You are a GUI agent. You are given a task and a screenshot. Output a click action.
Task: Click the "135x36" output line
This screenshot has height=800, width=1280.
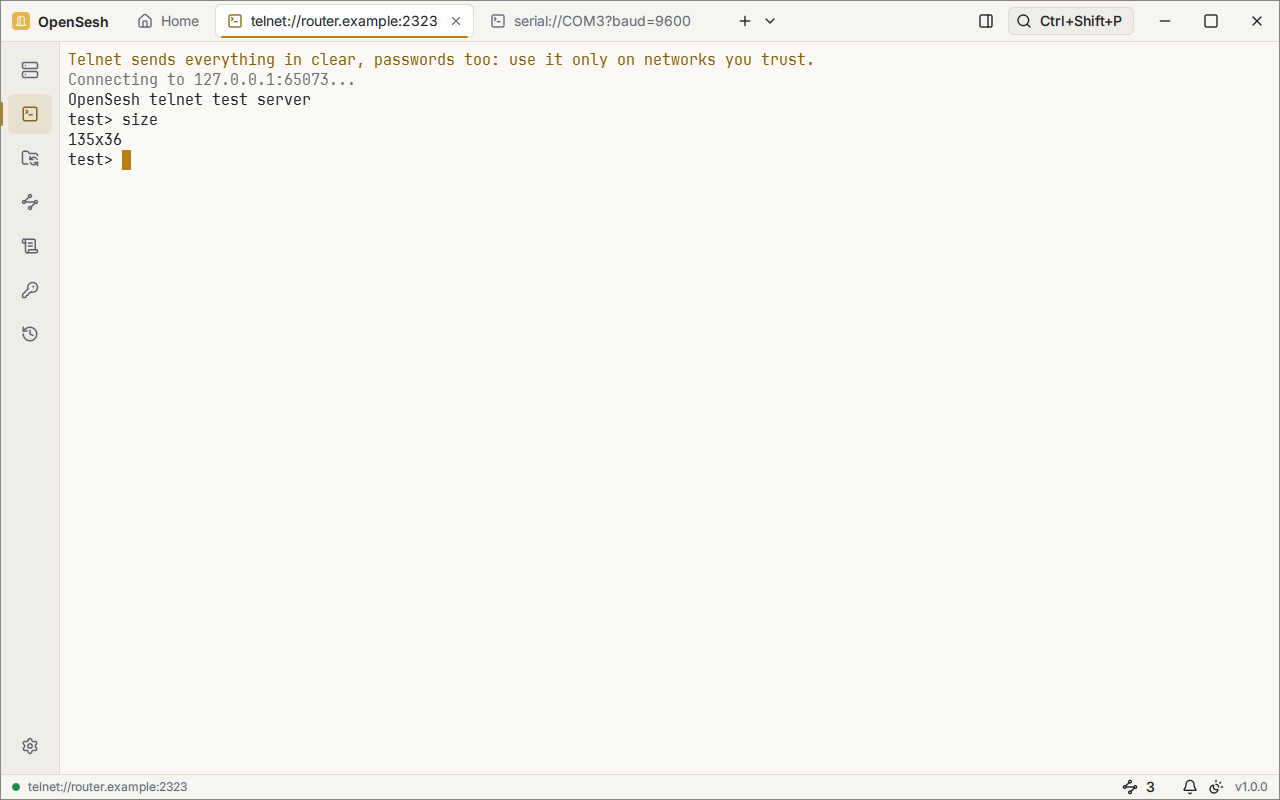click(x=95, y=140)
